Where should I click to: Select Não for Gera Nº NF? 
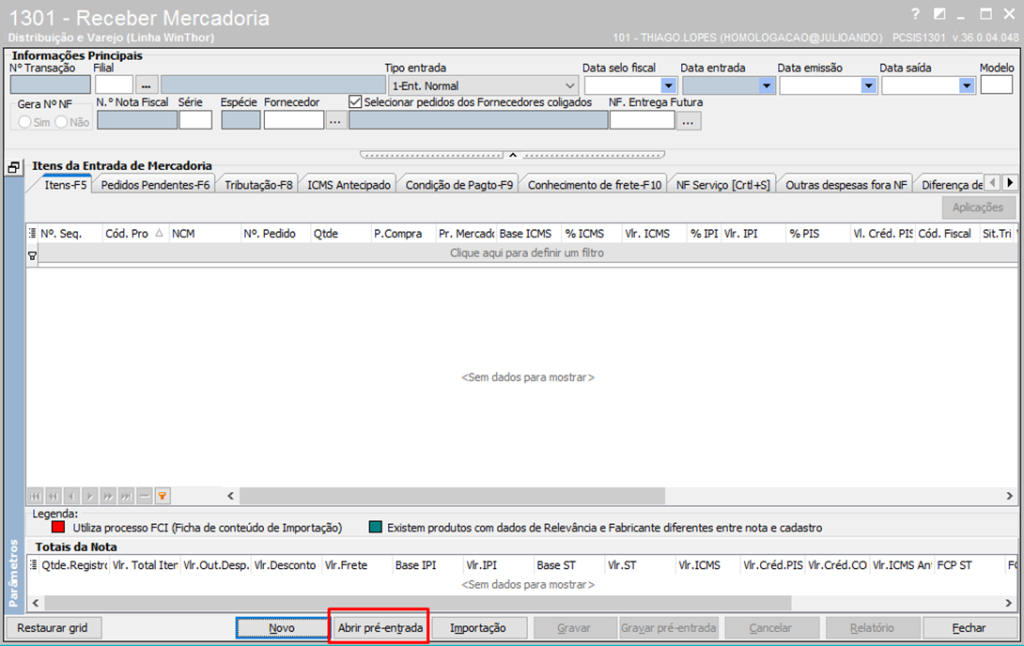pos(61,122)
